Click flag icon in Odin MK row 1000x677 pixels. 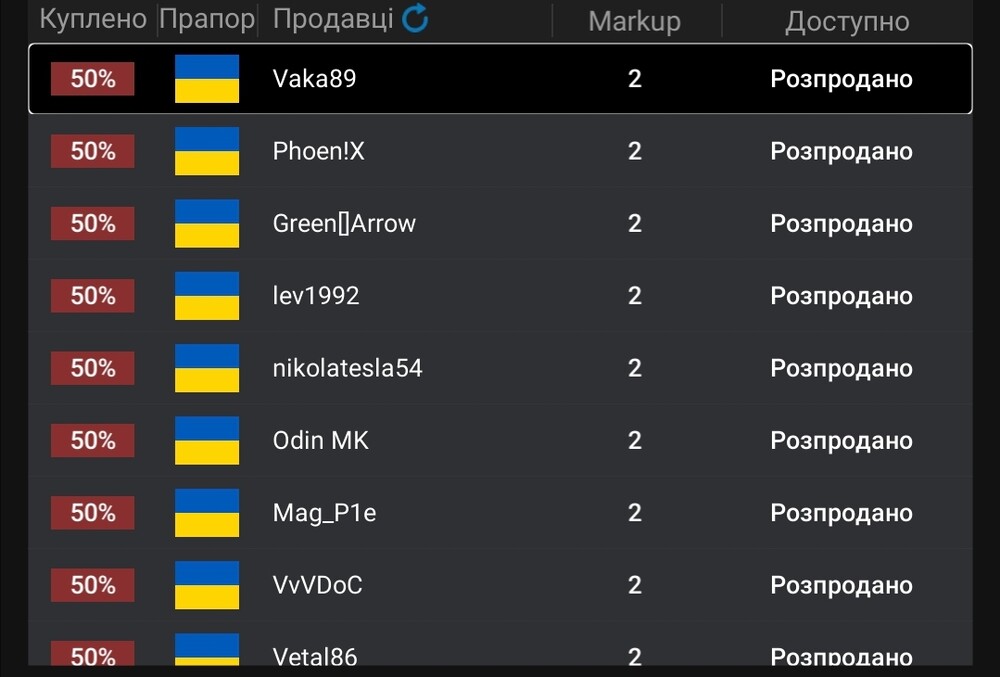(207, 440)
